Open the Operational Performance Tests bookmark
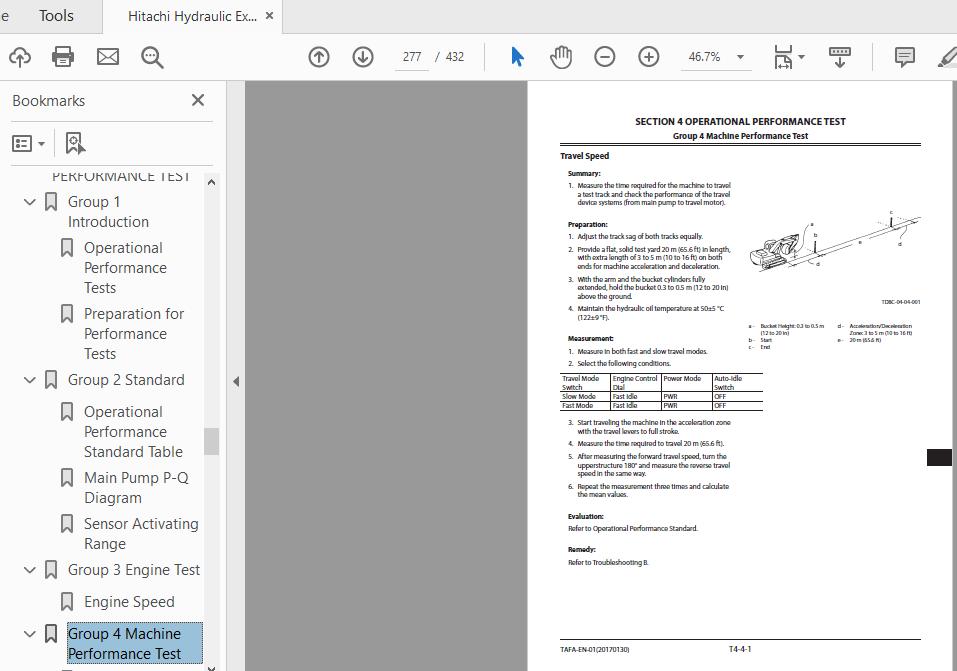This screenshot has width=957, height=671. pos(125,267)
